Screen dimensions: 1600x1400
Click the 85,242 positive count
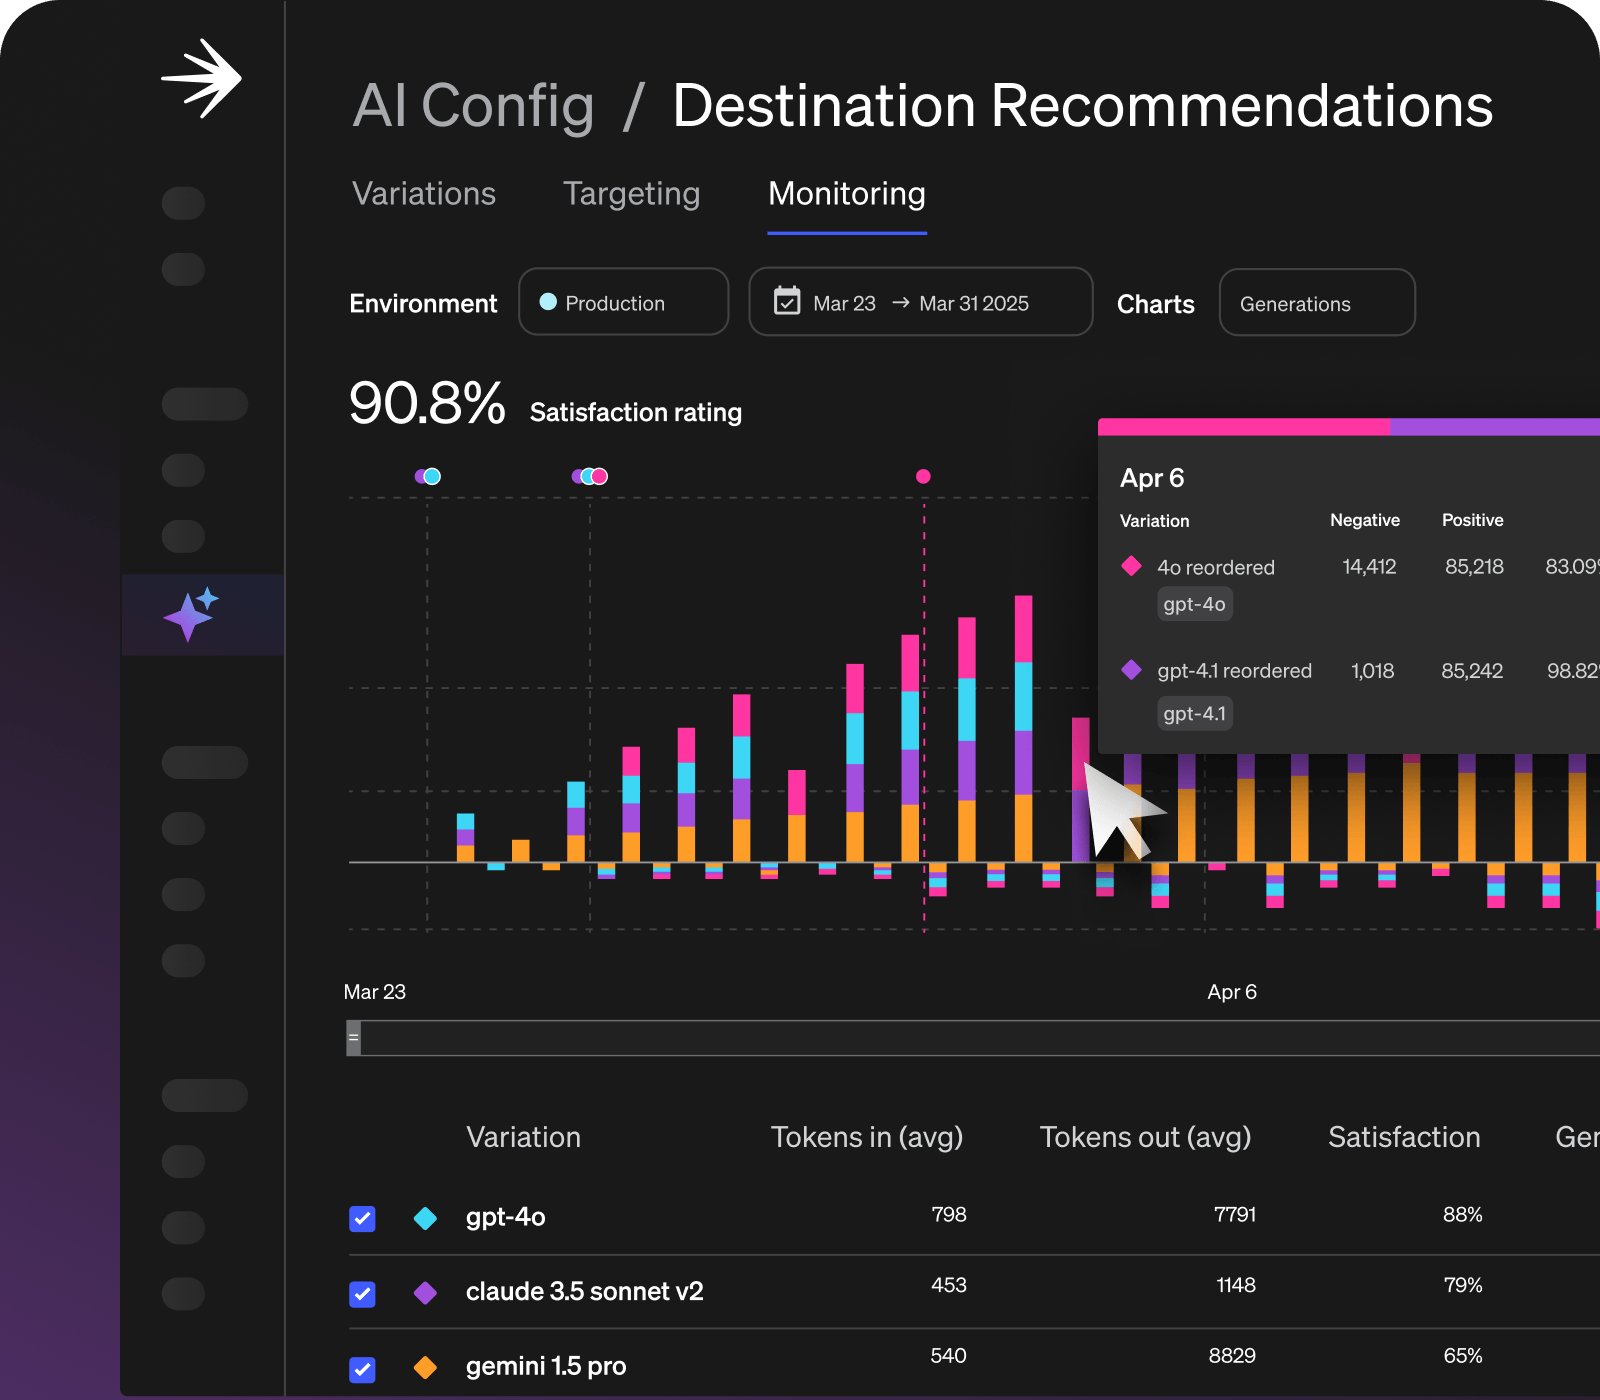tap(1472, 671)
